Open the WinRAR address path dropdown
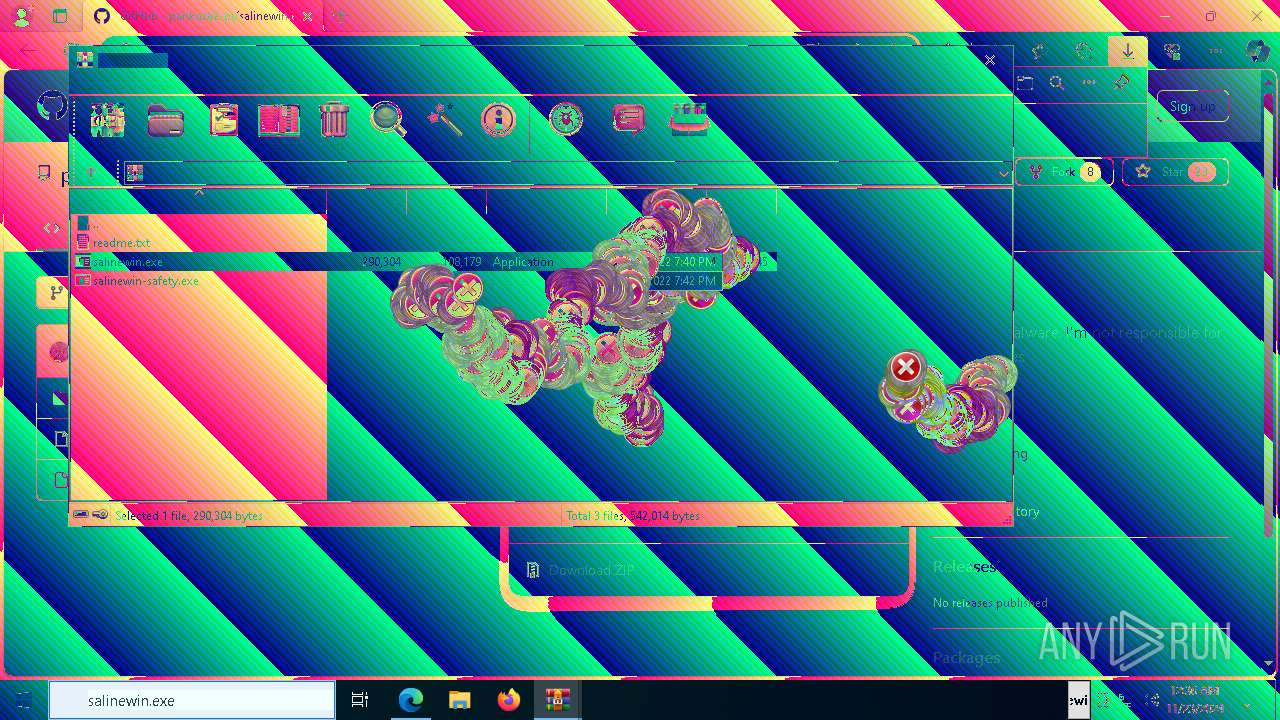Viewport: 1280px width, 720px height. point(1004,174)
